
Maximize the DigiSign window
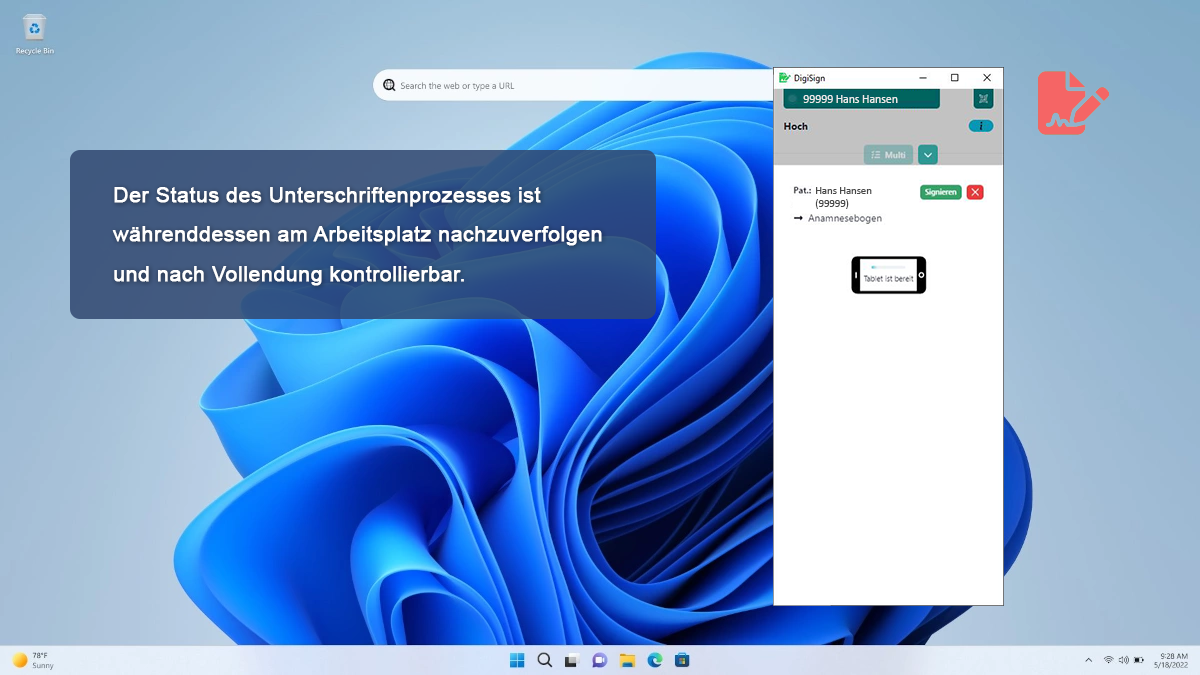click(x=954, y=78)
